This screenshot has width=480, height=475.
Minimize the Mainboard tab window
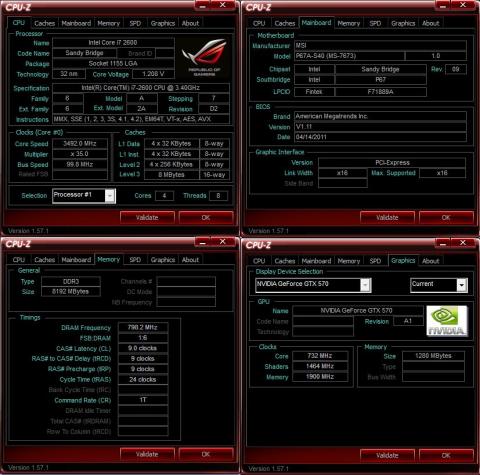tap(443, 5)
